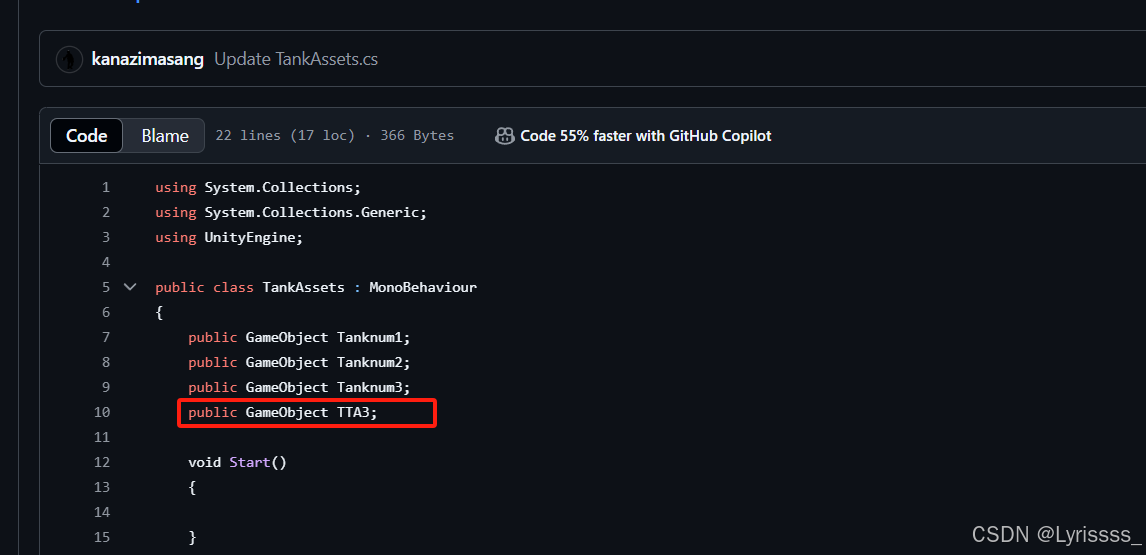Screen dimensions: 1146x555
Task: Click the GitHub Copilot icon
Action: point(504,135)
